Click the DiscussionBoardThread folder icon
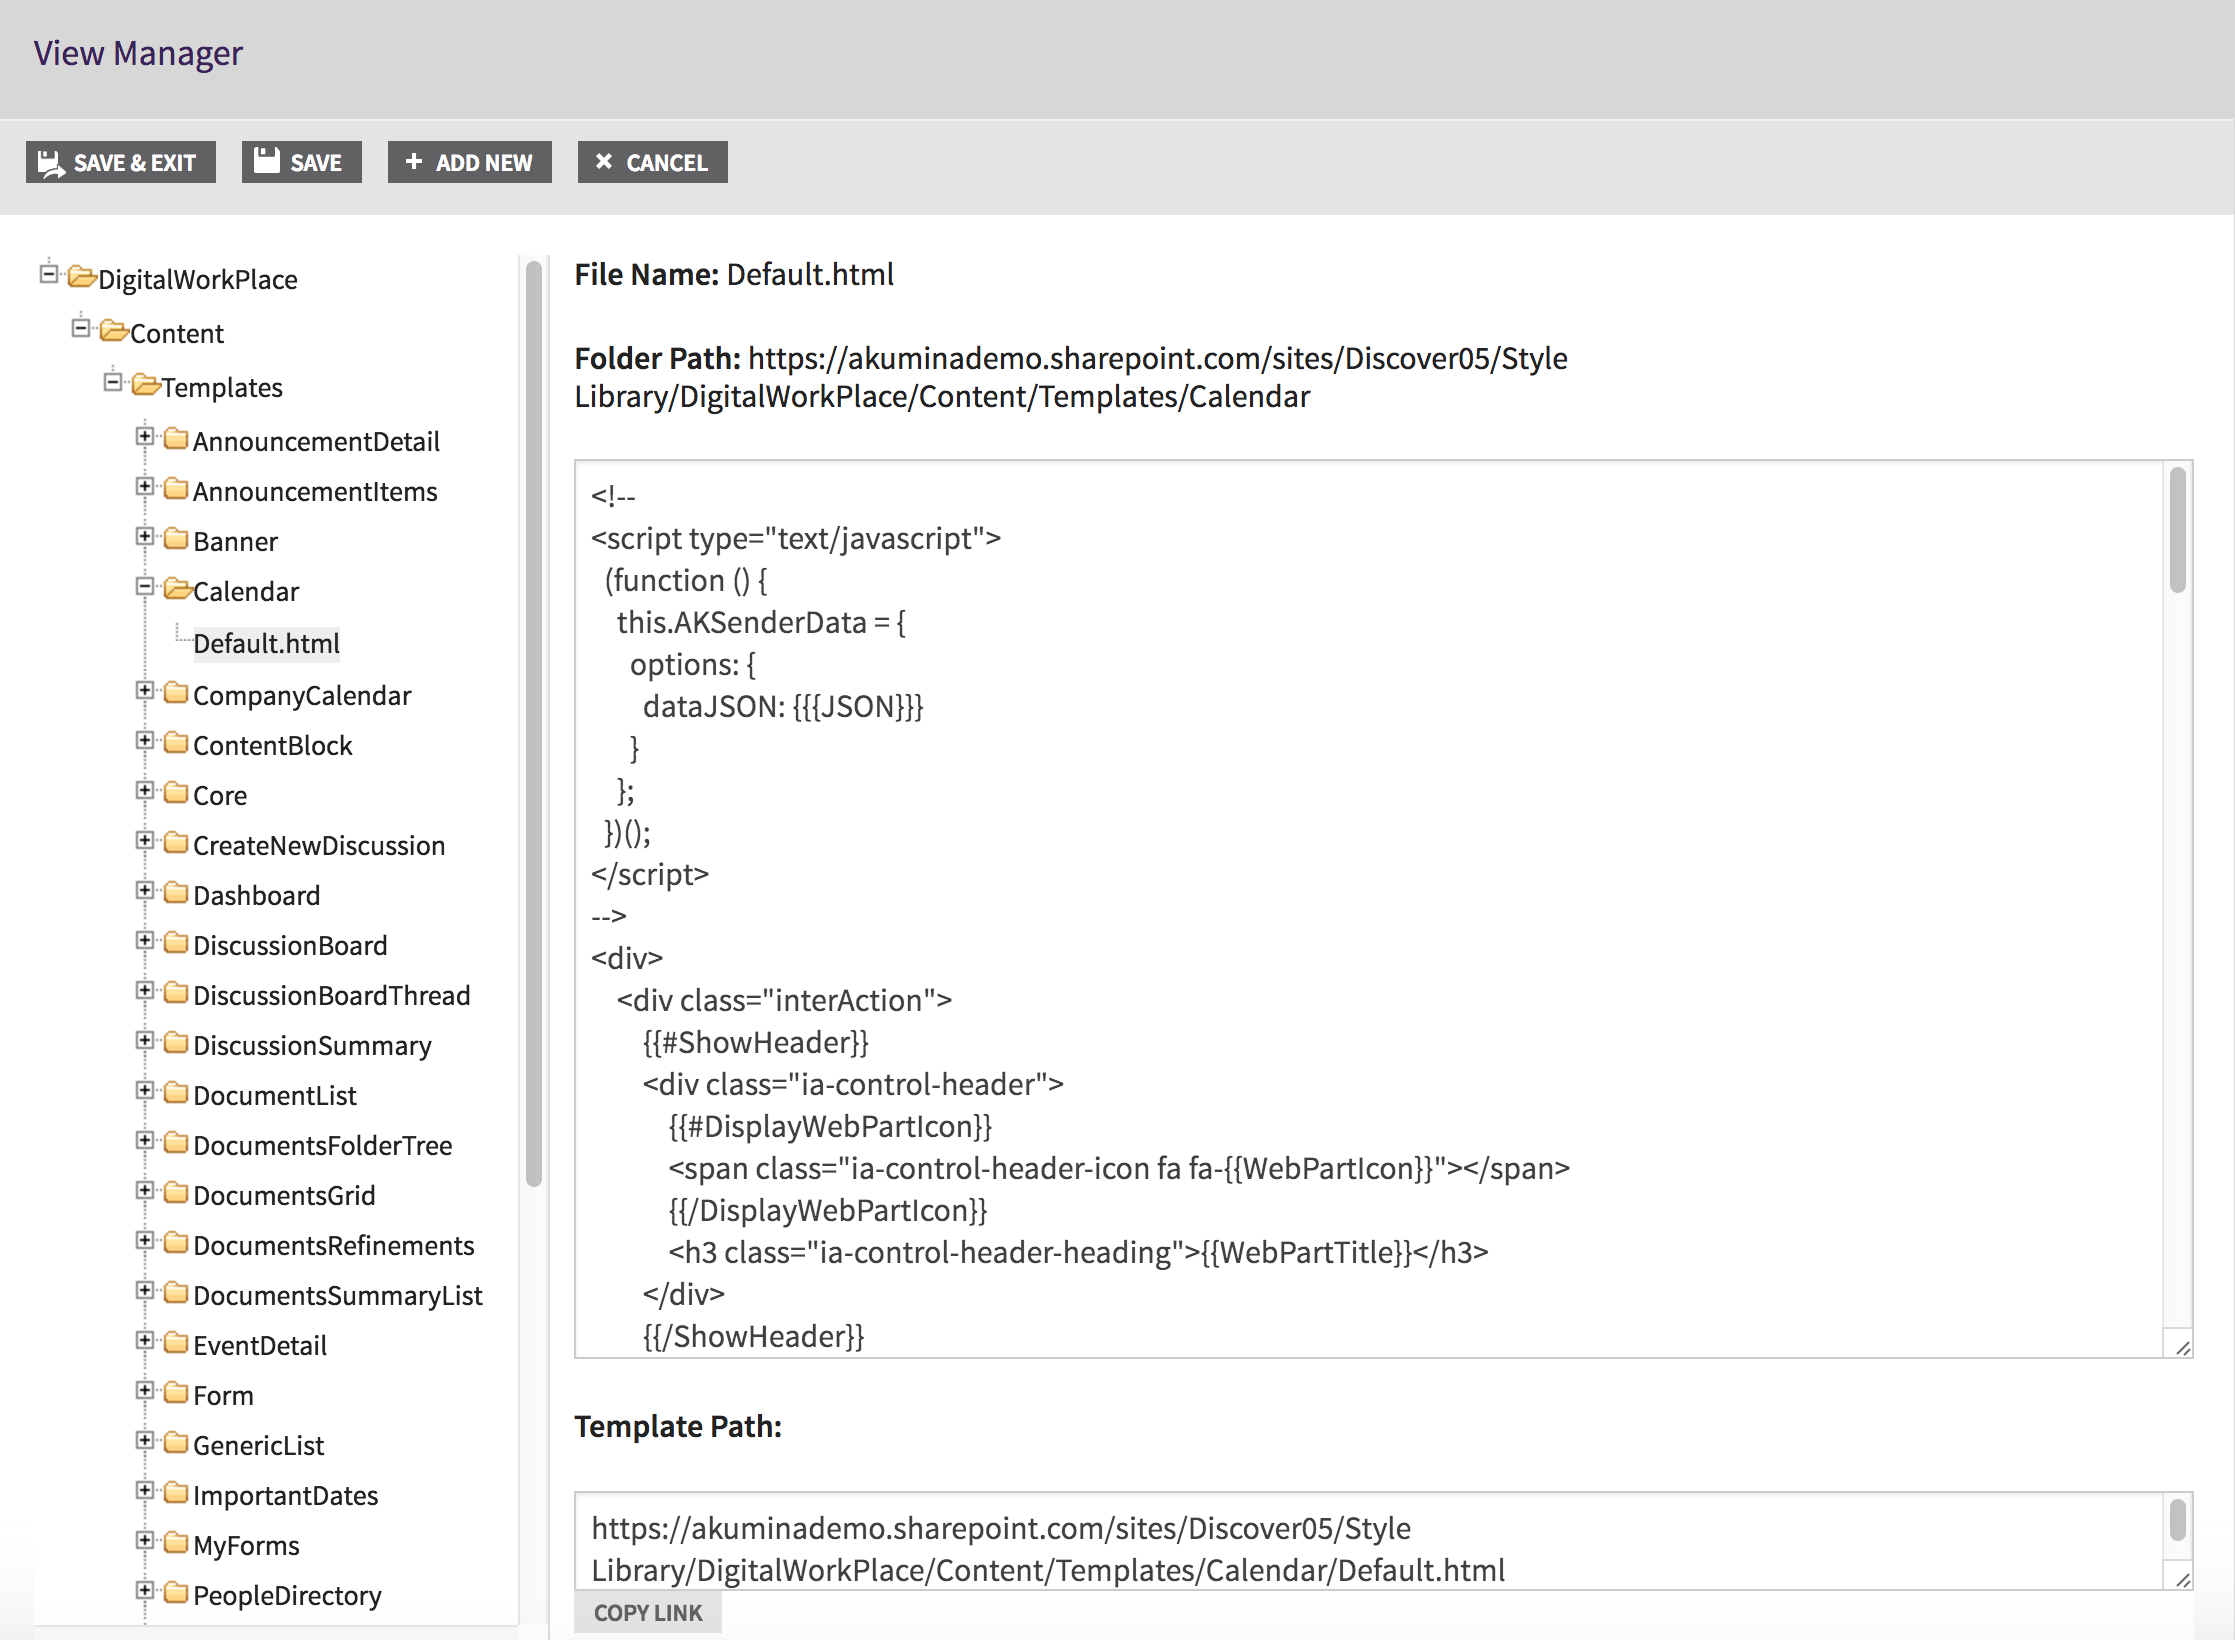The width and height of the screenshot is (2235, 1640). click(176, 993)
